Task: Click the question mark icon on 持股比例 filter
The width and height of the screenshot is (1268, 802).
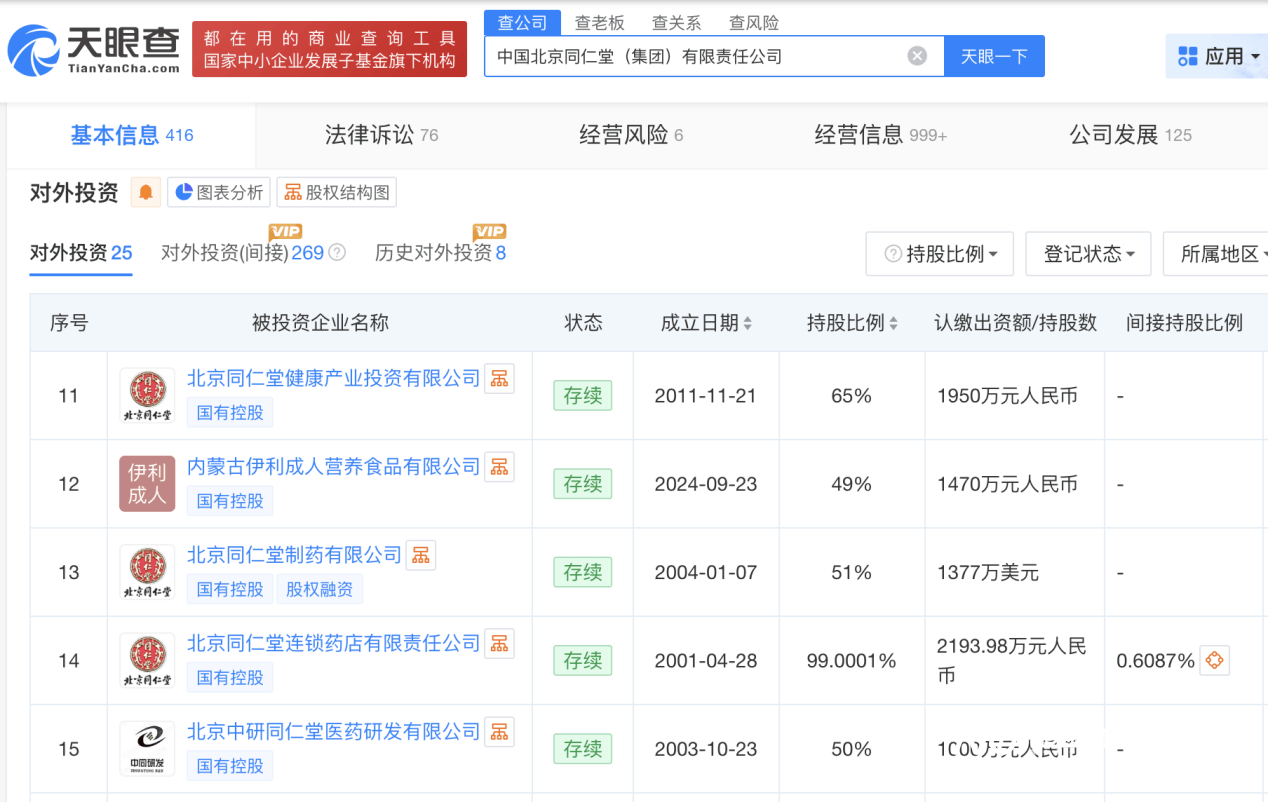Action: pyautogui.click(x=893, y=253)
